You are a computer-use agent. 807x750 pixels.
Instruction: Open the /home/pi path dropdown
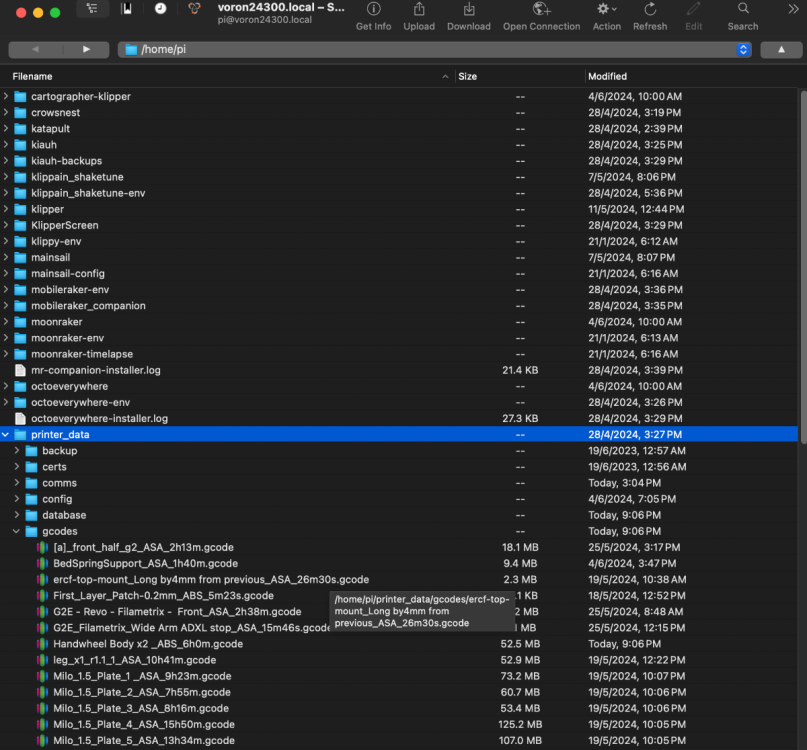click(x=743, y=49)
